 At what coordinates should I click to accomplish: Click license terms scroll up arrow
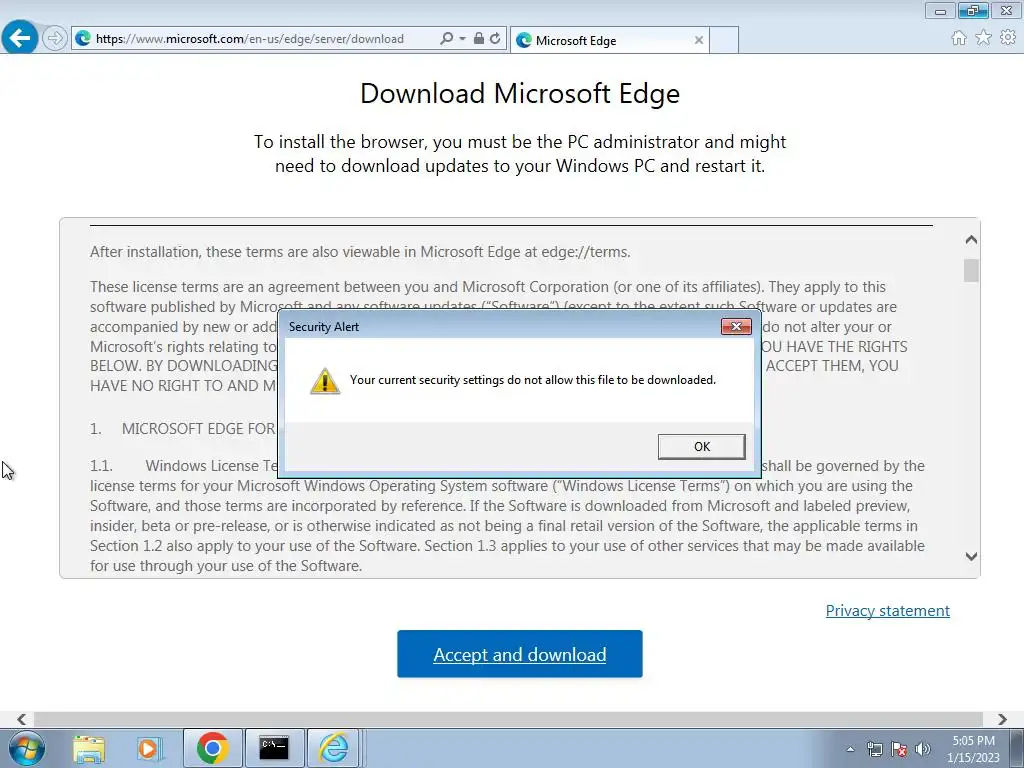click(971, 240)
